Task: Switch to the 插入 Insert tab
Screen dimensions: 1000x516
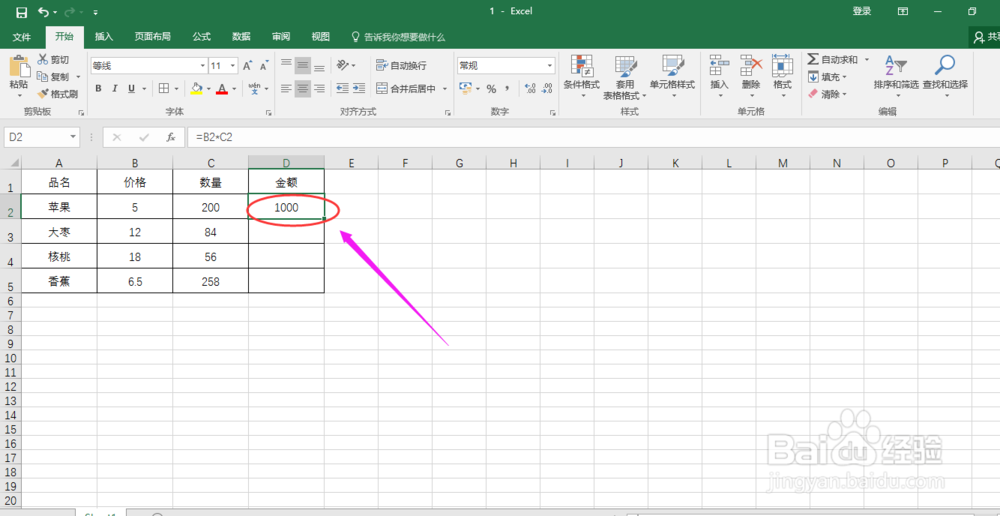Action: (104, 37)
